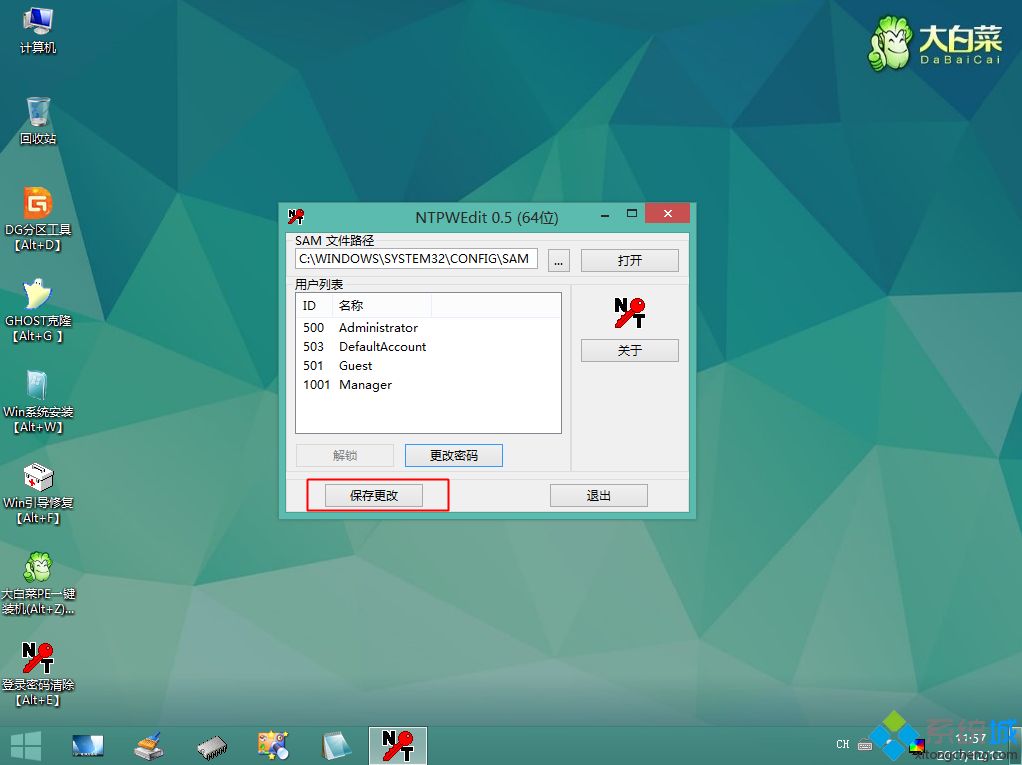Screen dimensions: 1022x765
Task: Select the NTPWEdit icon on the taskbar
Action: (x=398, y=744)
